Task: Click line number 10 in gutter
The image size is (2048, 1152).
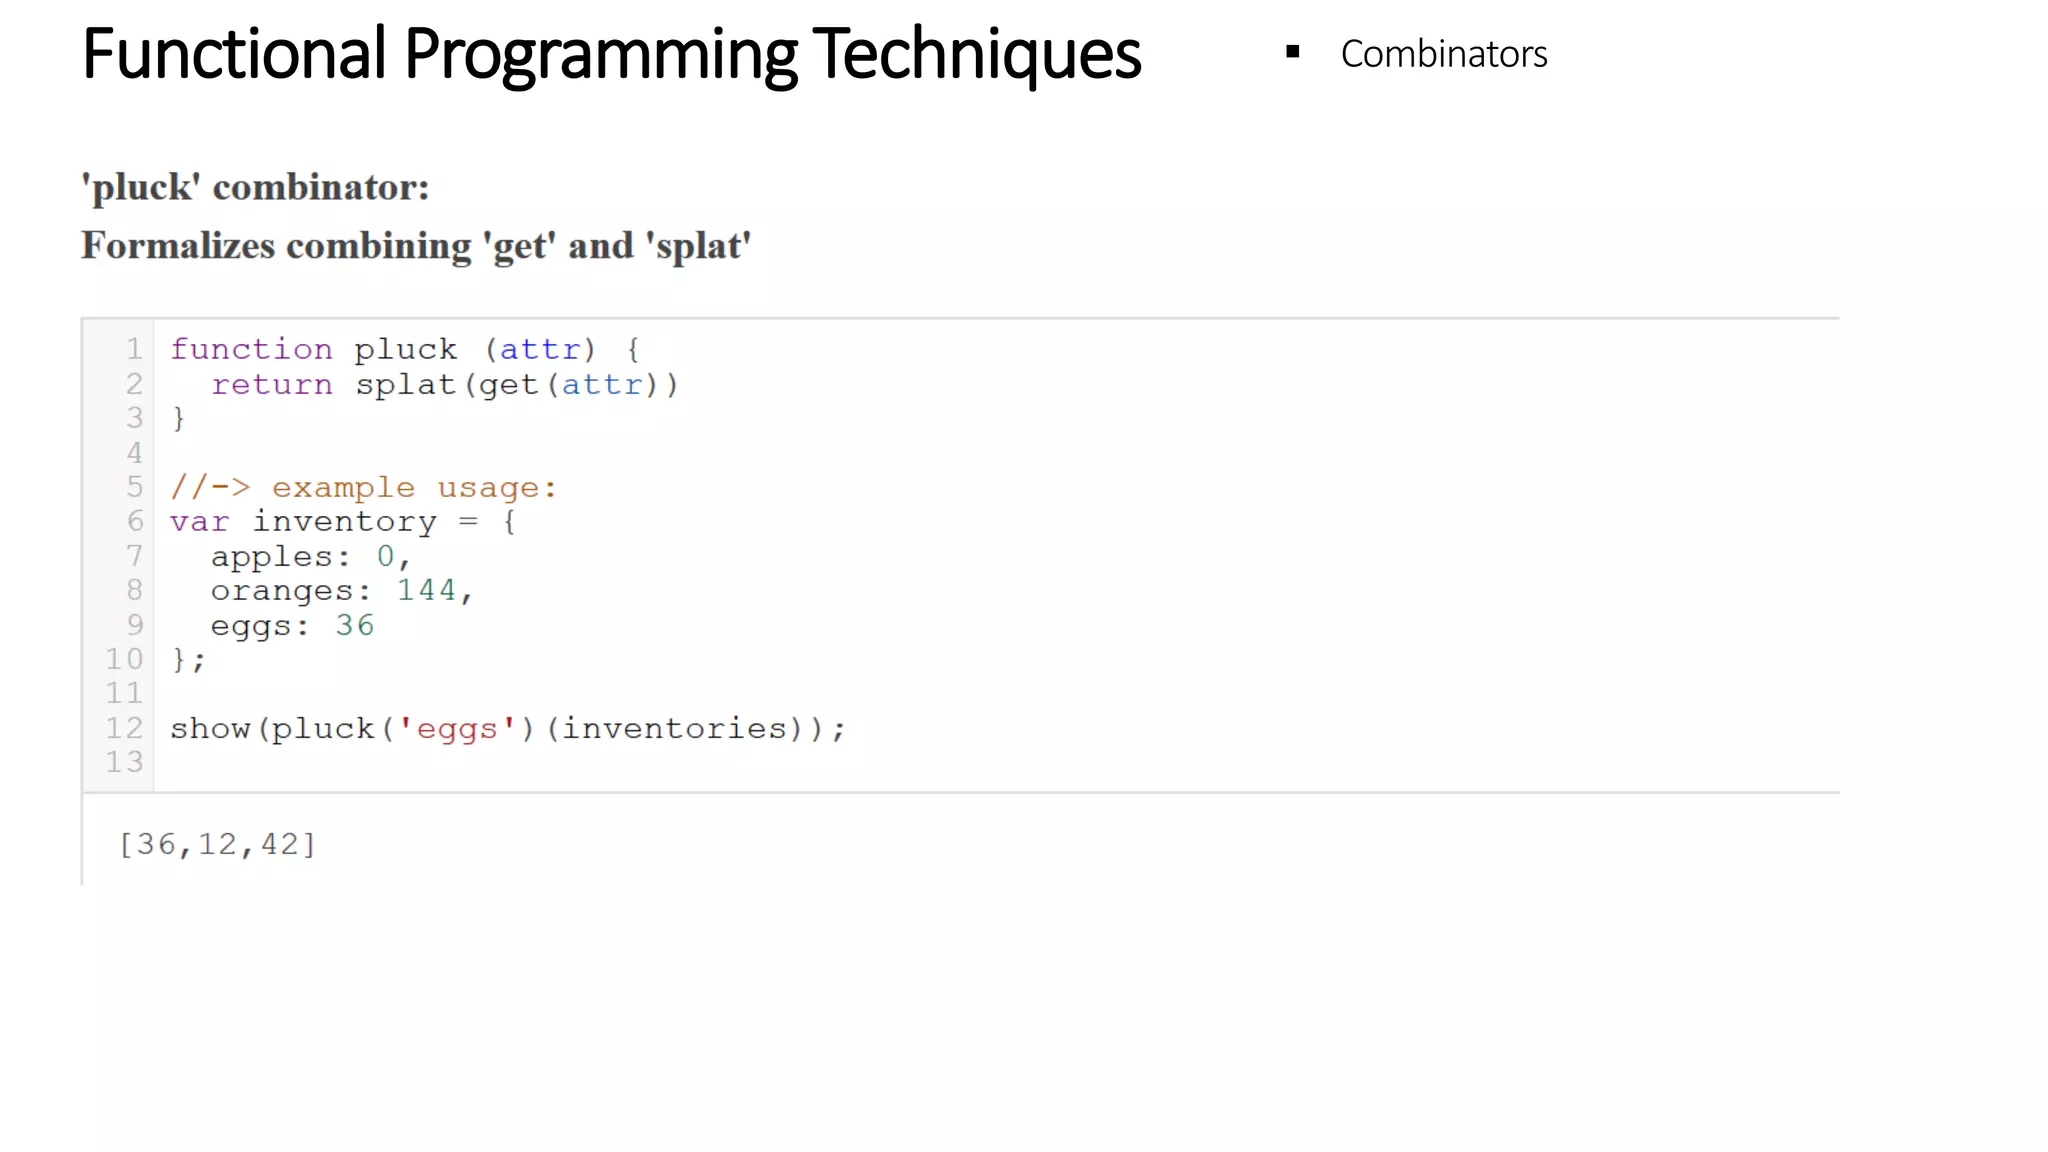Action: tap(125, 660)
